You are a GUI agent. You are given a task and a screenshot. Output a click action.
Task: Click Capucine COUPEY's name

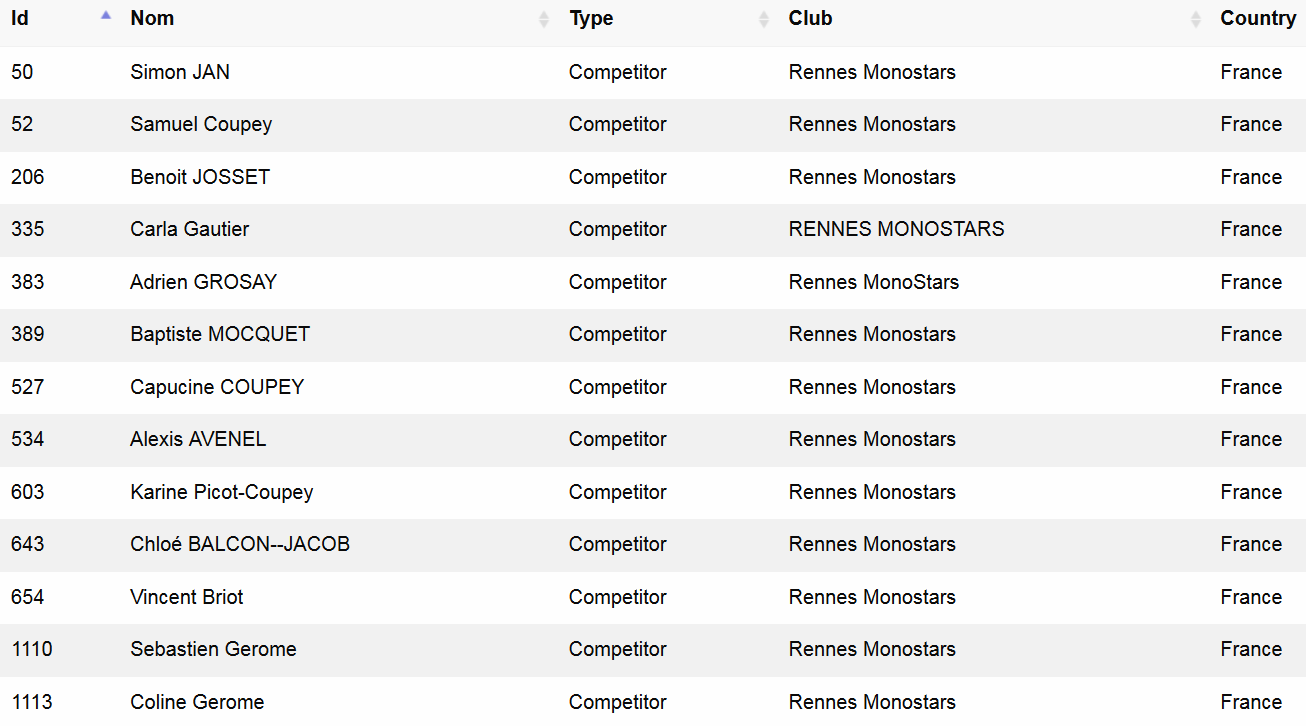(217, 387)
